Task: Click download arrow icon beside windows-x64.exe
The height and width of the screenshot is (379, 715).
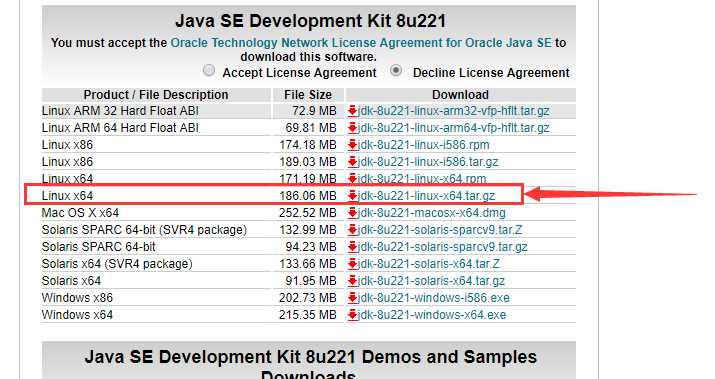Action: (352, 315)
